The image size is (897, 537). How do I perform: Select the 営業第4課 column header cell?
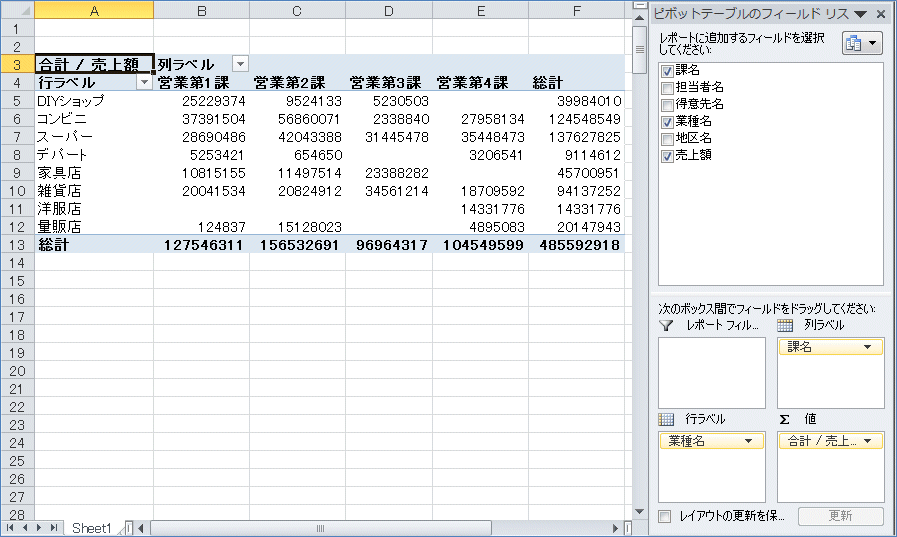coord(481,82)
